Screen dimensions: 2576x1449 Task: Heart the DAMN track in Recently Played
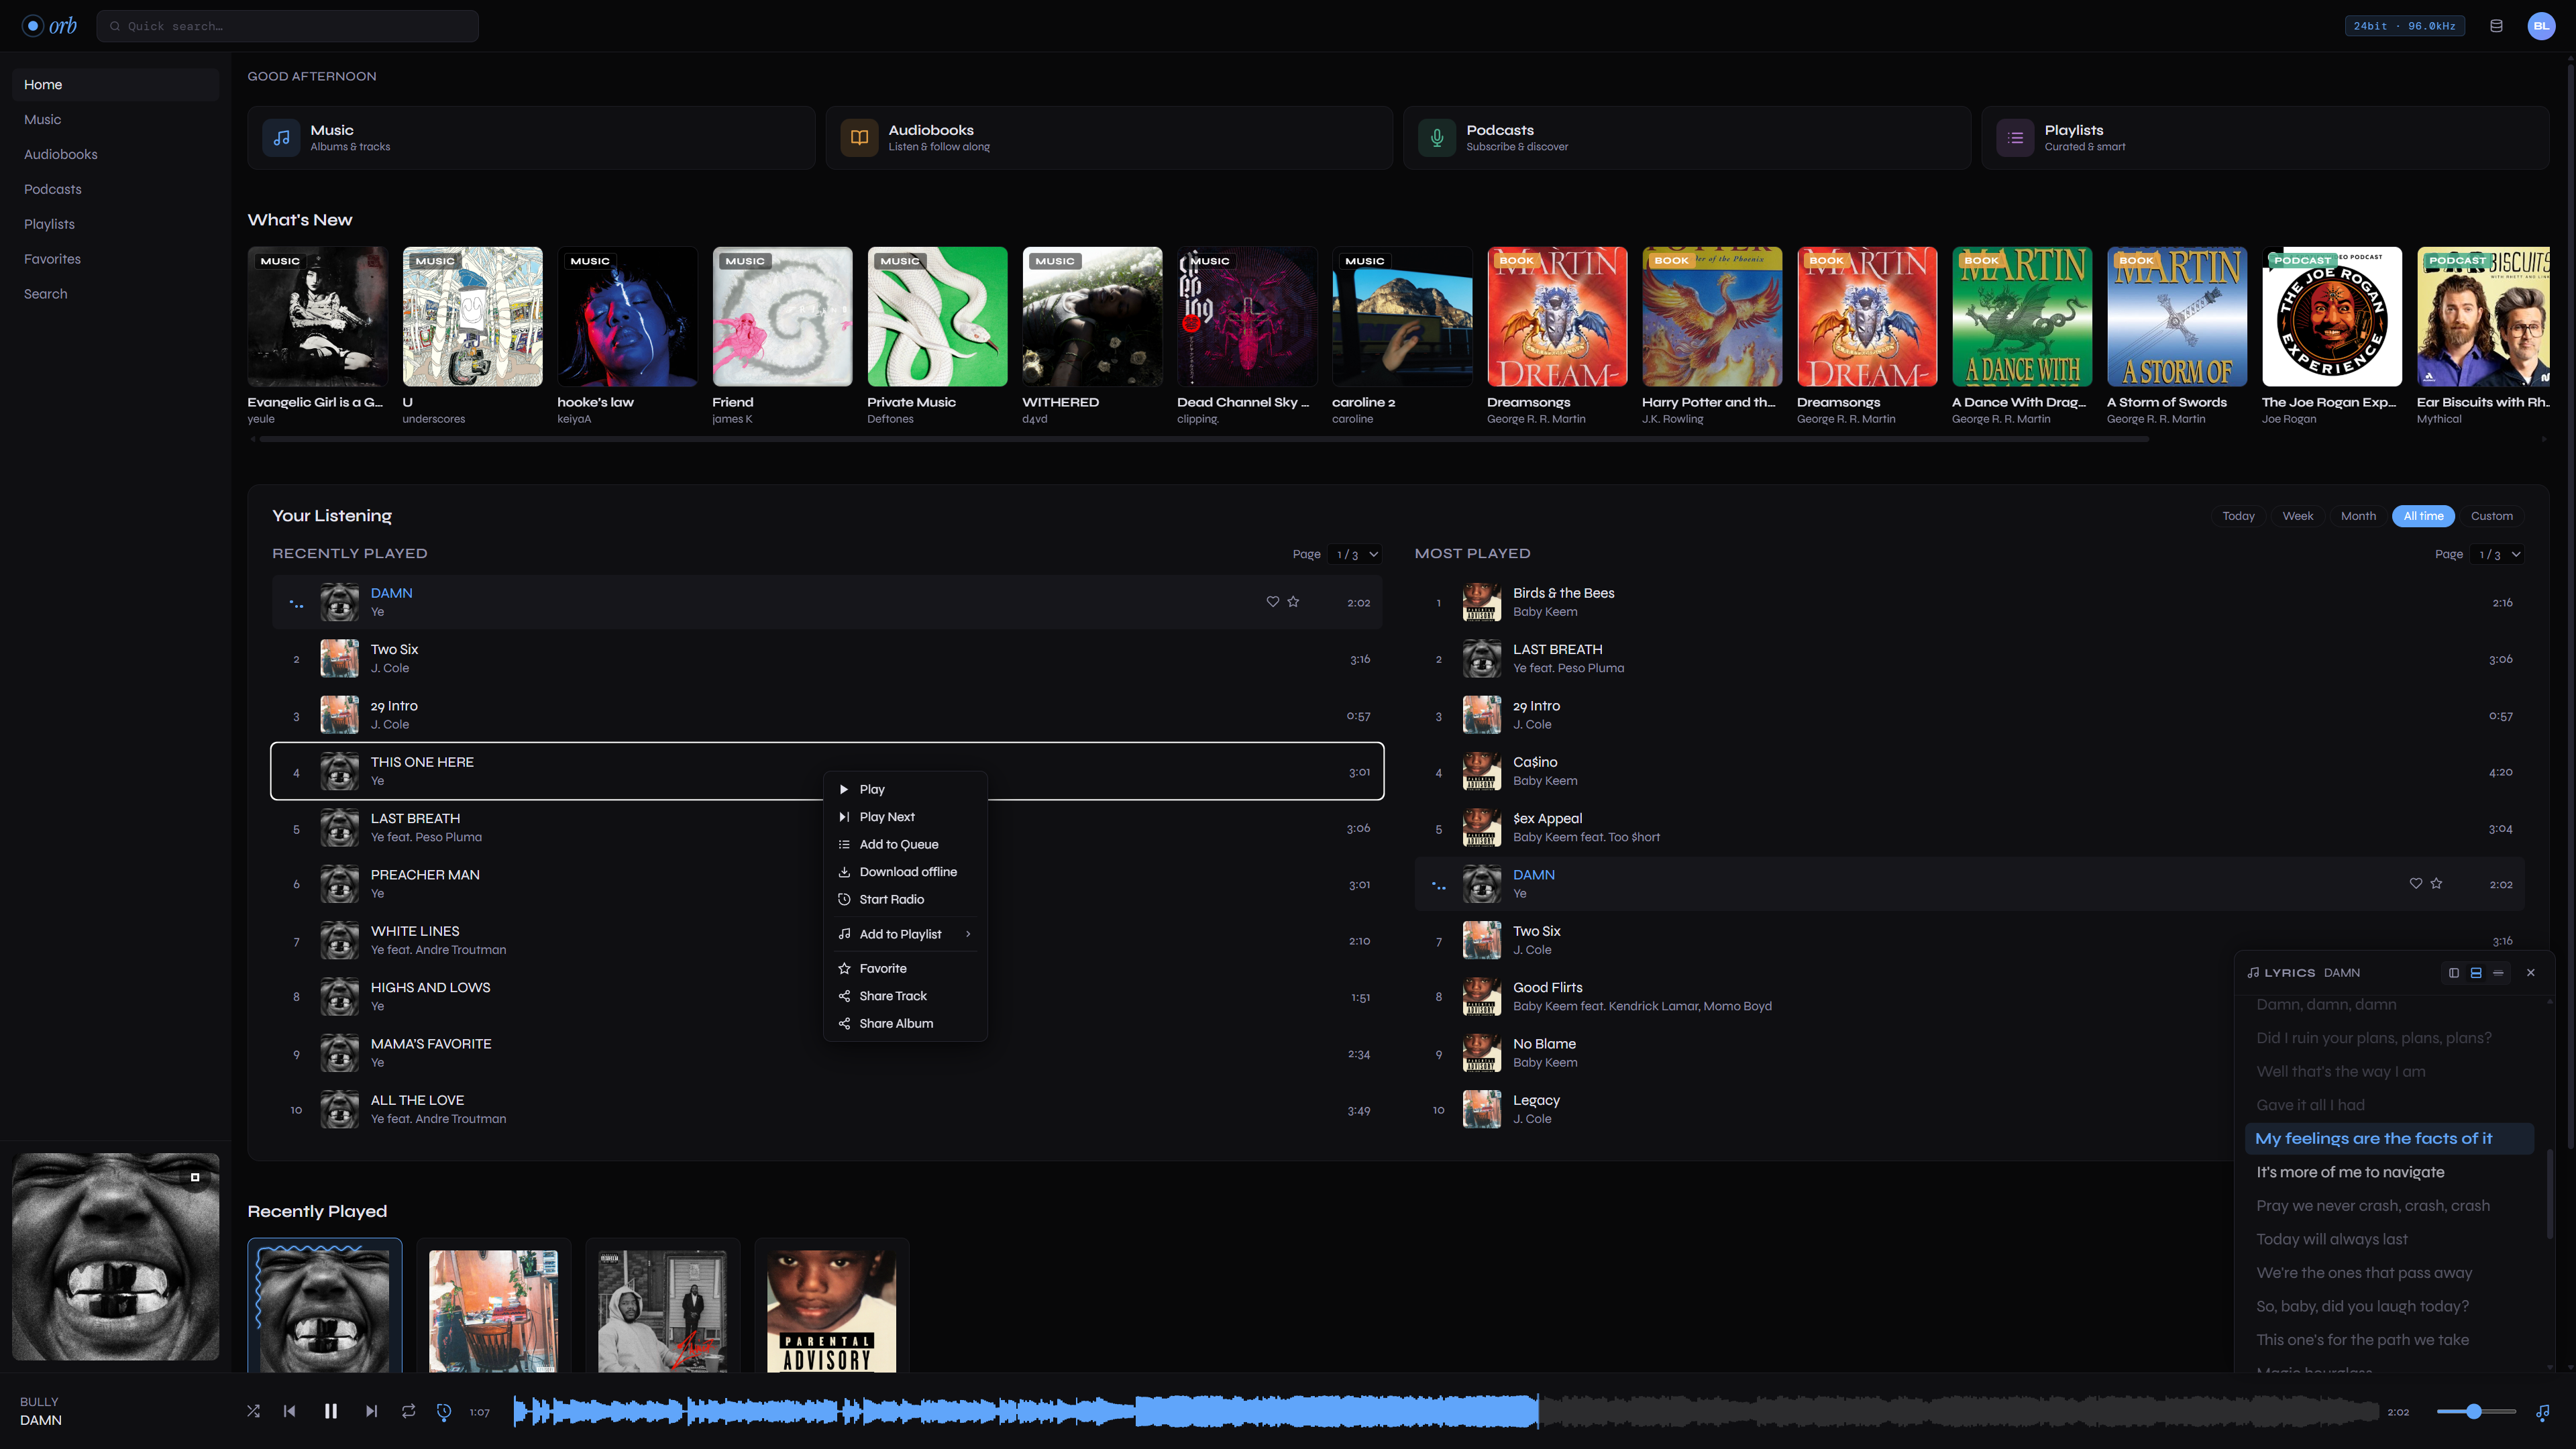pyautogui.click(x=1272, y=602)
